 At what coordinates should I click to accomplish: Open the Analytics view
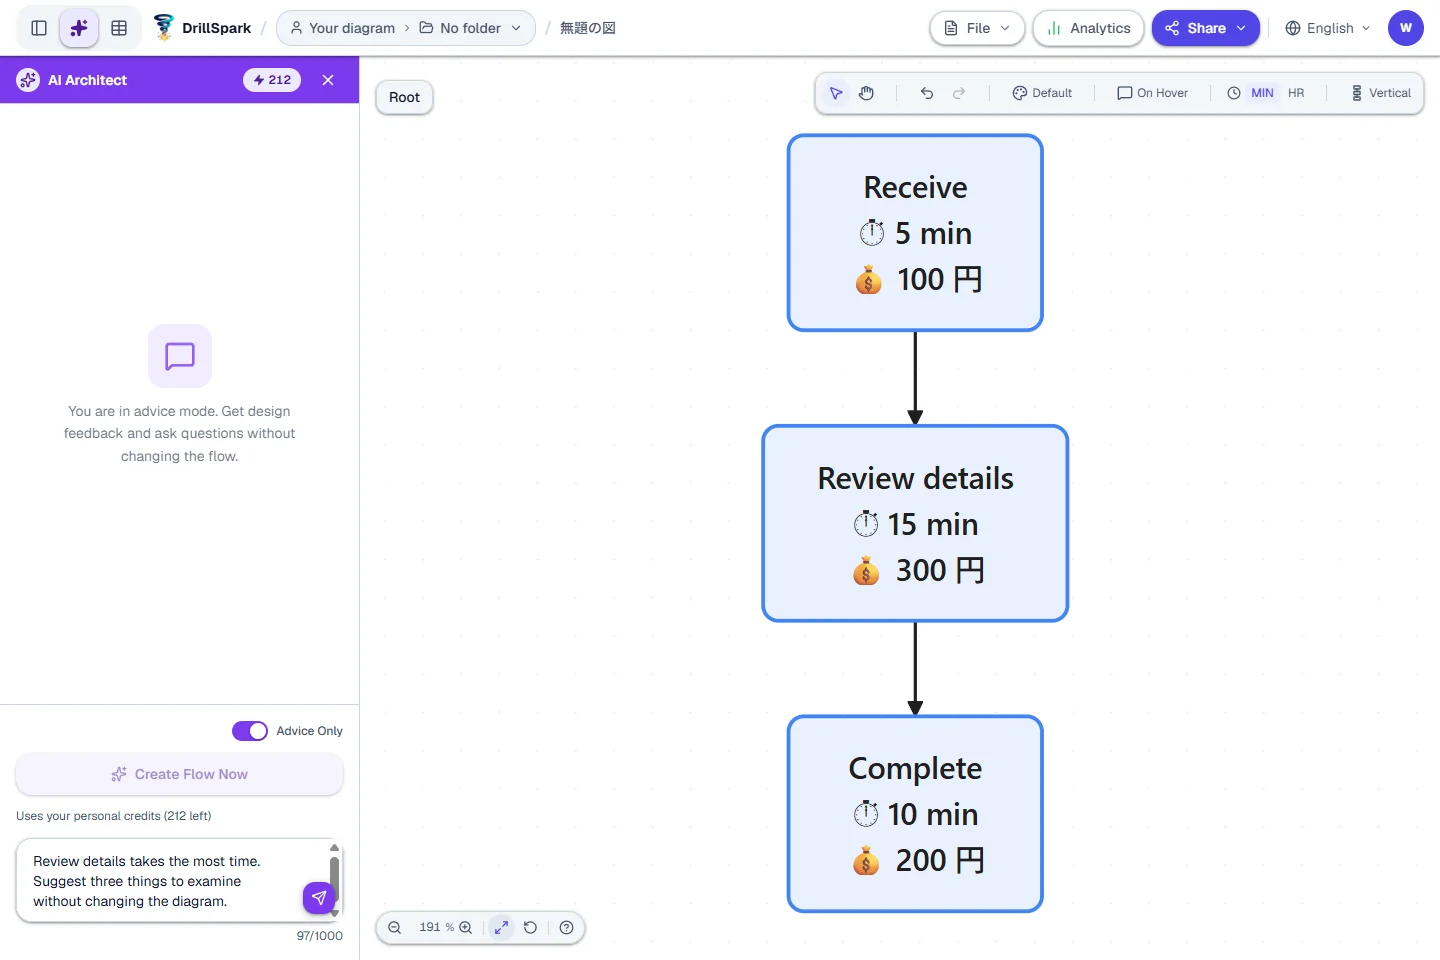tap(1088, 28)
